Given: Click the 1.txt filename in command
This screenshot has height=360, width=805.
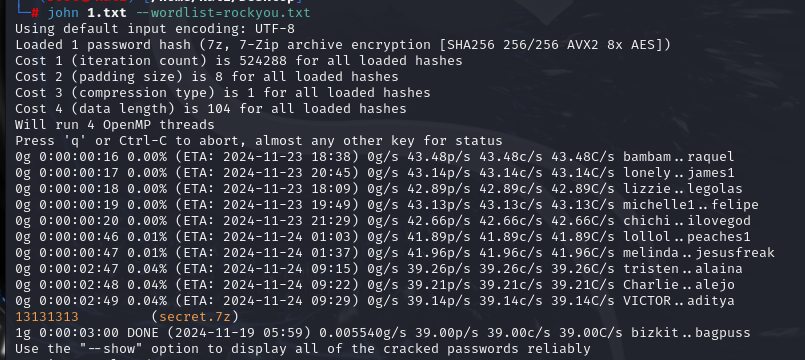Looking at the screenshot, I should point(107,12).
